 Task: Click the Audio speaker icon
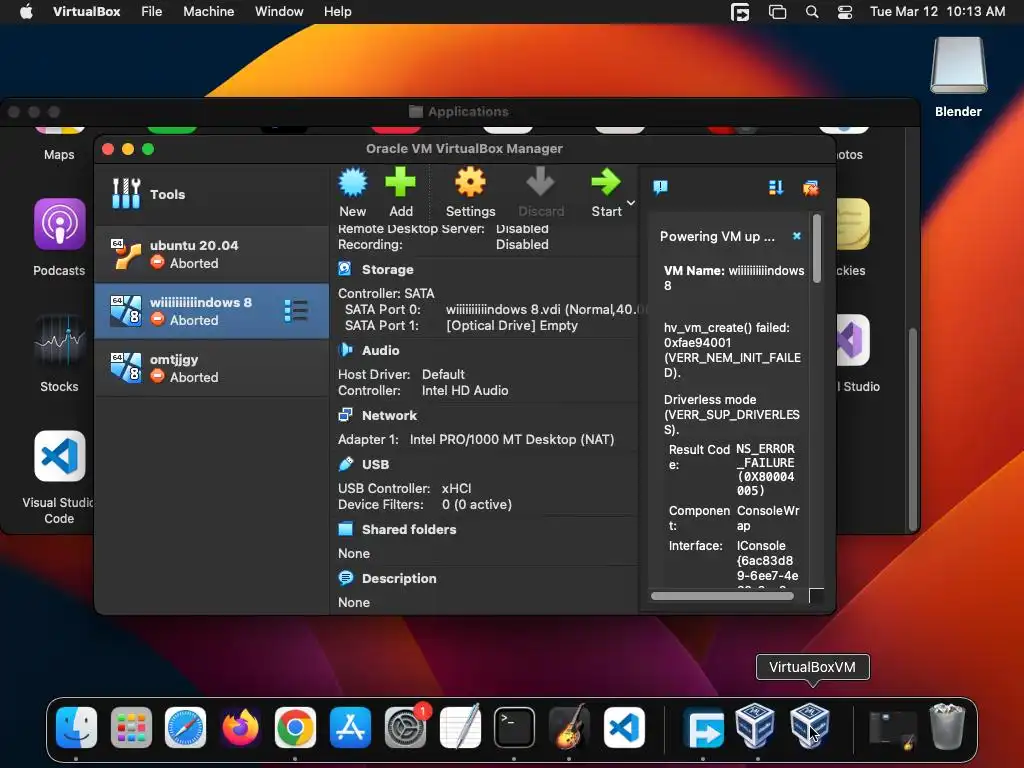345,350
